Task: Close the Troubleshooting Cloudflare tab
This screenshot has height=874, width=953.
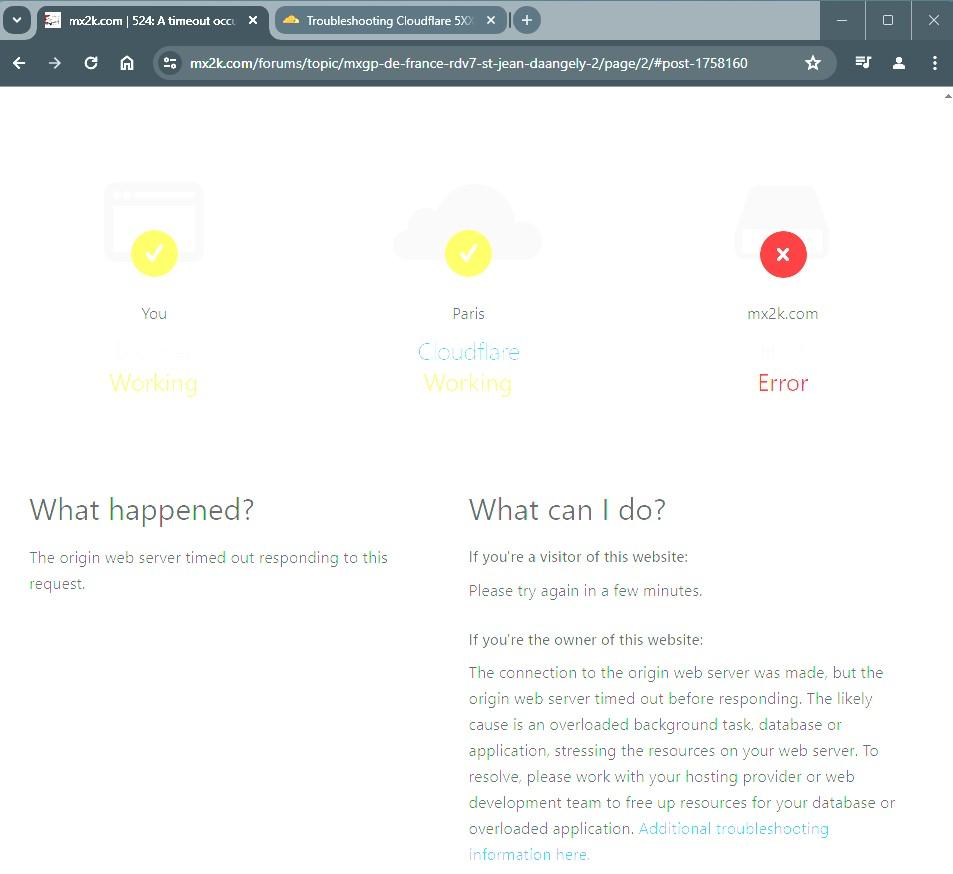Action: click(x=491, y=21)
